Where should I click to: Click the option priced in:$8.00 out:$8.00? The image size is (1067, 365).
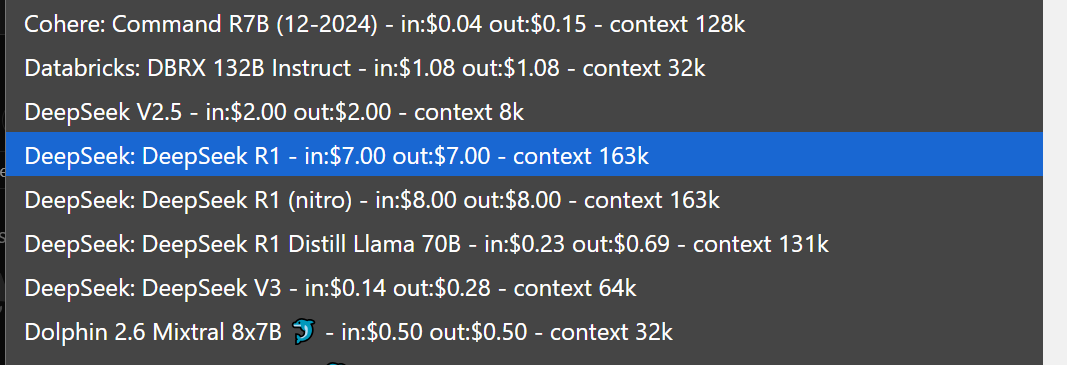click(524, 199)
